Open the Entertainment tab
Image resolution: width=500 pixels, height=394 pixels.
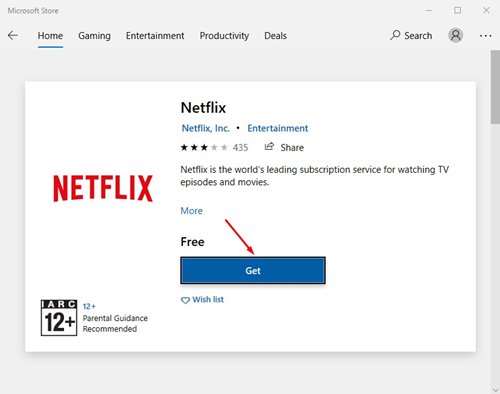pyautogui.click(x=155, y=36)
